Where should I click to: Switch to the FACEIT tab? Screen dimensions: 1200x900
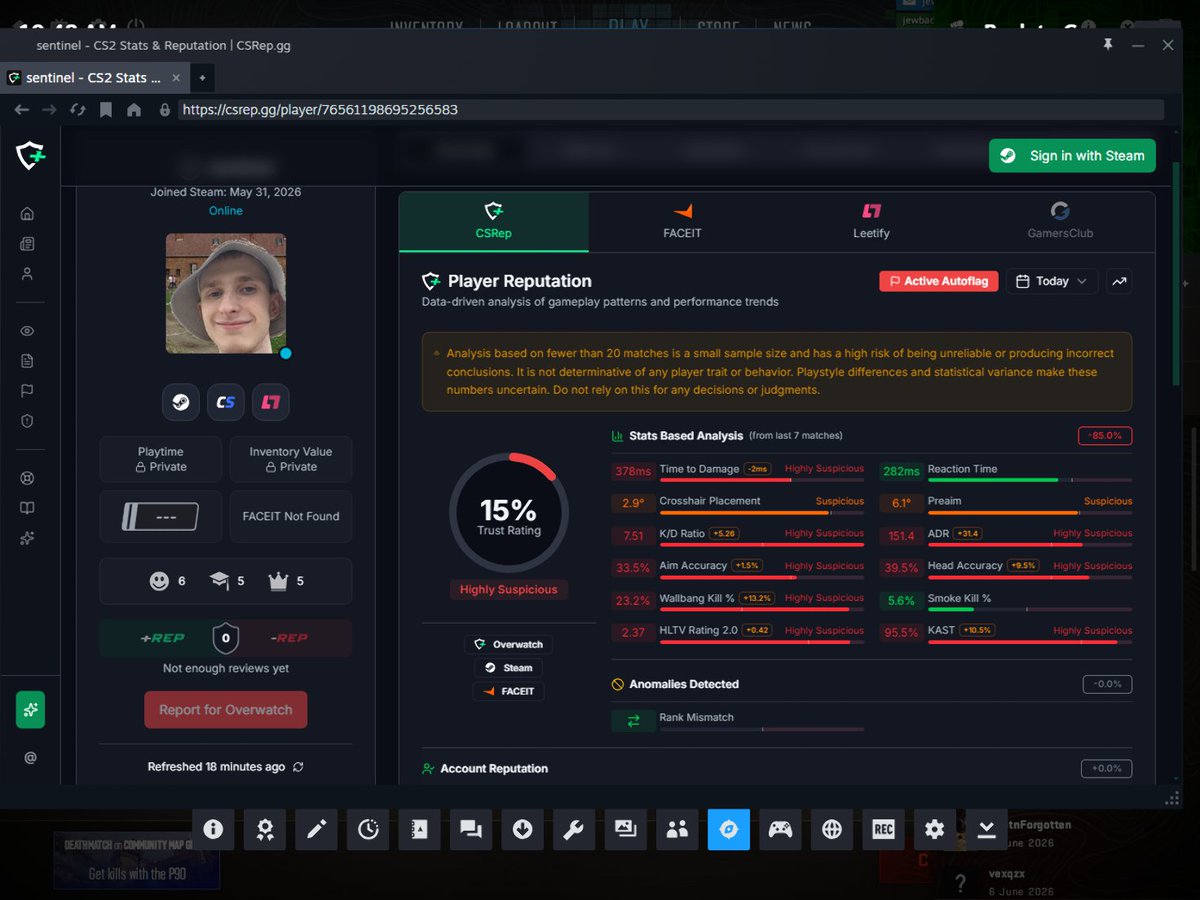pos(683,221)
